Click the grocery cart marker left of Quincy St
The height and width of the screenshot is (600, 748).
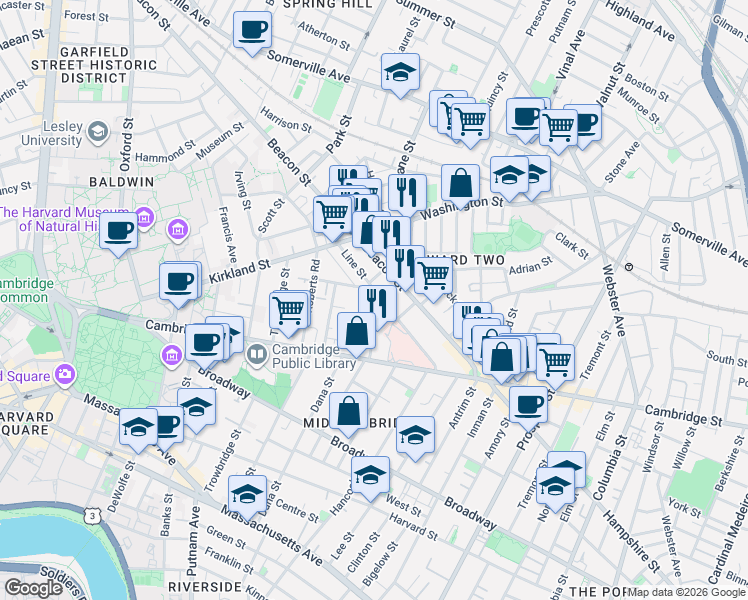470,123
